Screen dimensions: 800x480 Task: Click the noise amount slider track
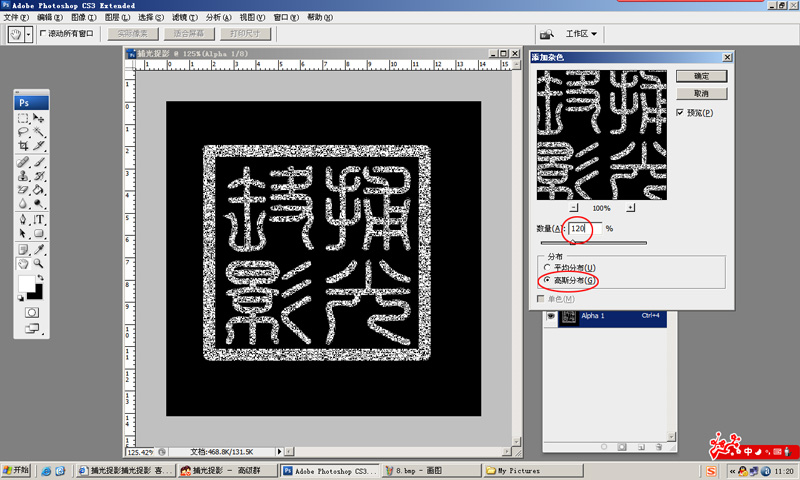593,242
